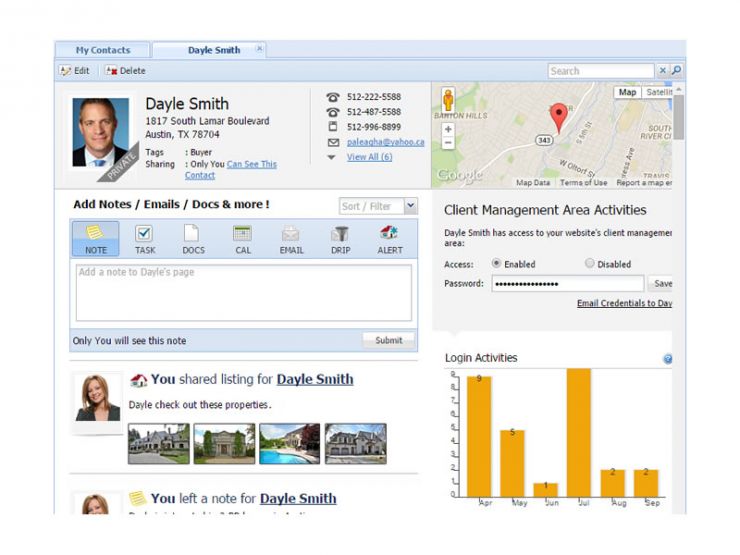The image size is (740, 555).
Task: Select the Enabled access radio button
Action: tap(496, 264)
